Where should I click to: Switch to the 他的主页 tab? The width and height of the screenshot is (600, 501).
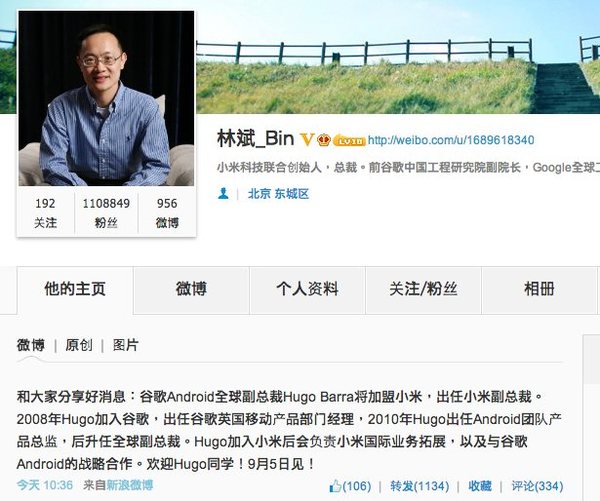click(x=75, y=290)
